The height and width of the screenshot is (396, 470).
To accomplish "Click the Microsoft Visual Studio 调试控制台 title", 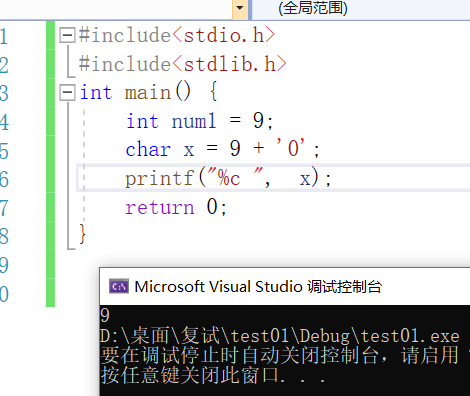I will click(258, 287).
